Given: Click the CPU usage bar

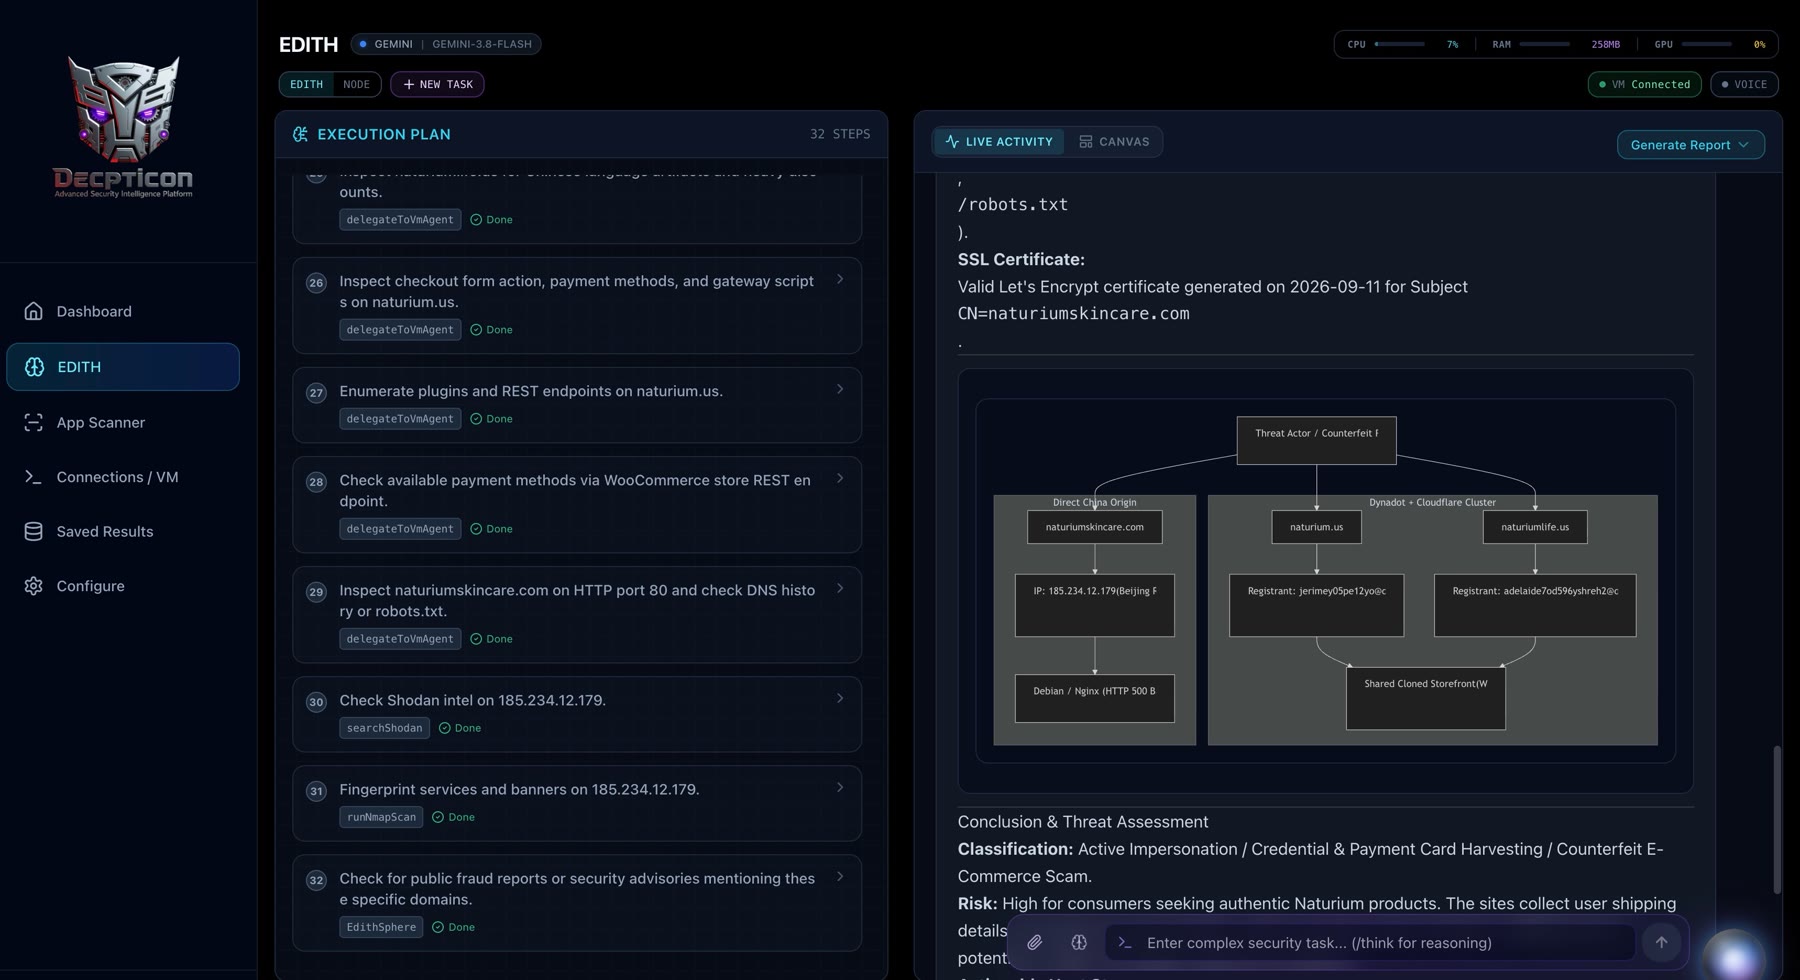Looking at the screenshot, I should [1400, 44].
